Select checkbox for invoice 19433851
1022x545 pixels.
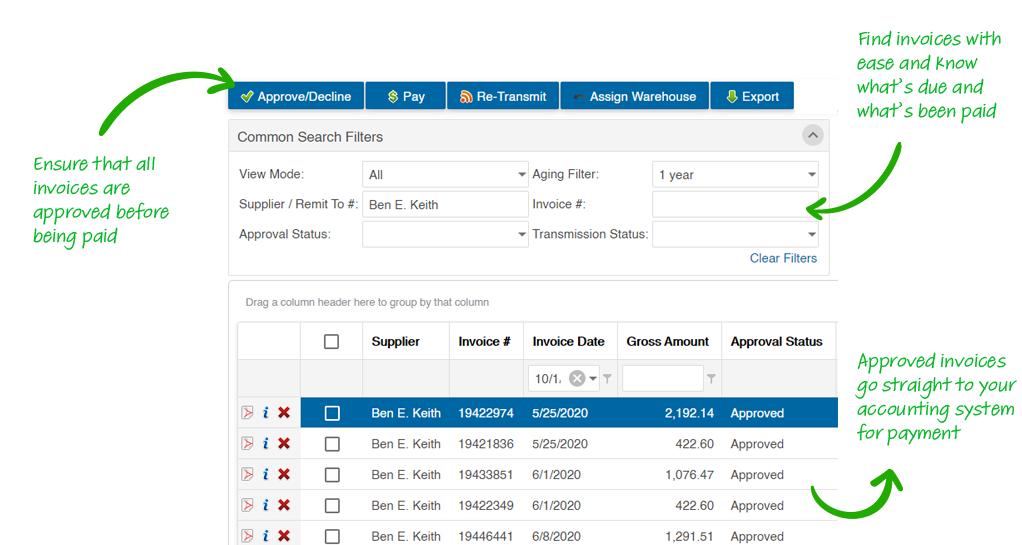coord(332,475)
